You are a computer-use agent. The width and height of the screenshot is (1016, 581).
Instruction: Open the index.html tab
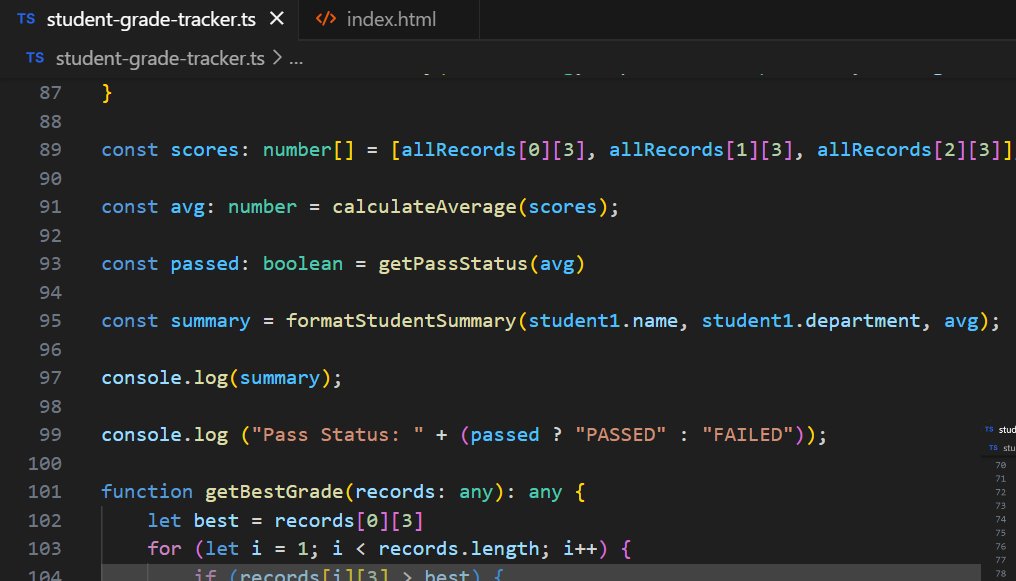click(389, 19)
